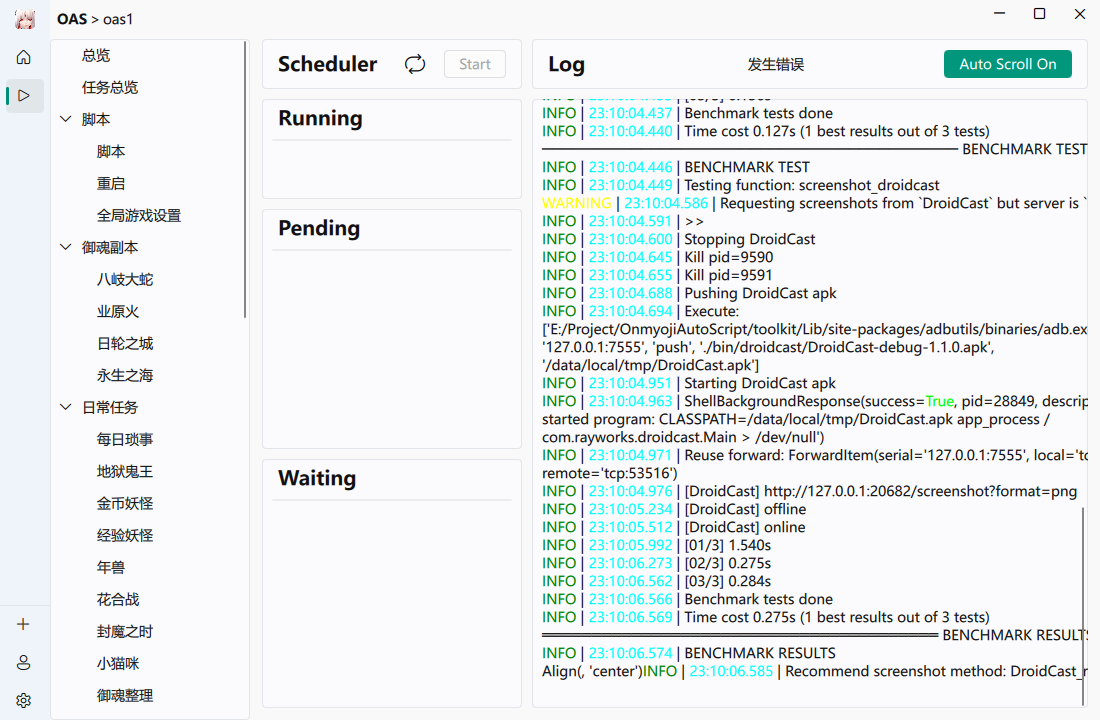Open the settings gear icon
Viewport: 1100px width, 720px height.
click(24, 701)
